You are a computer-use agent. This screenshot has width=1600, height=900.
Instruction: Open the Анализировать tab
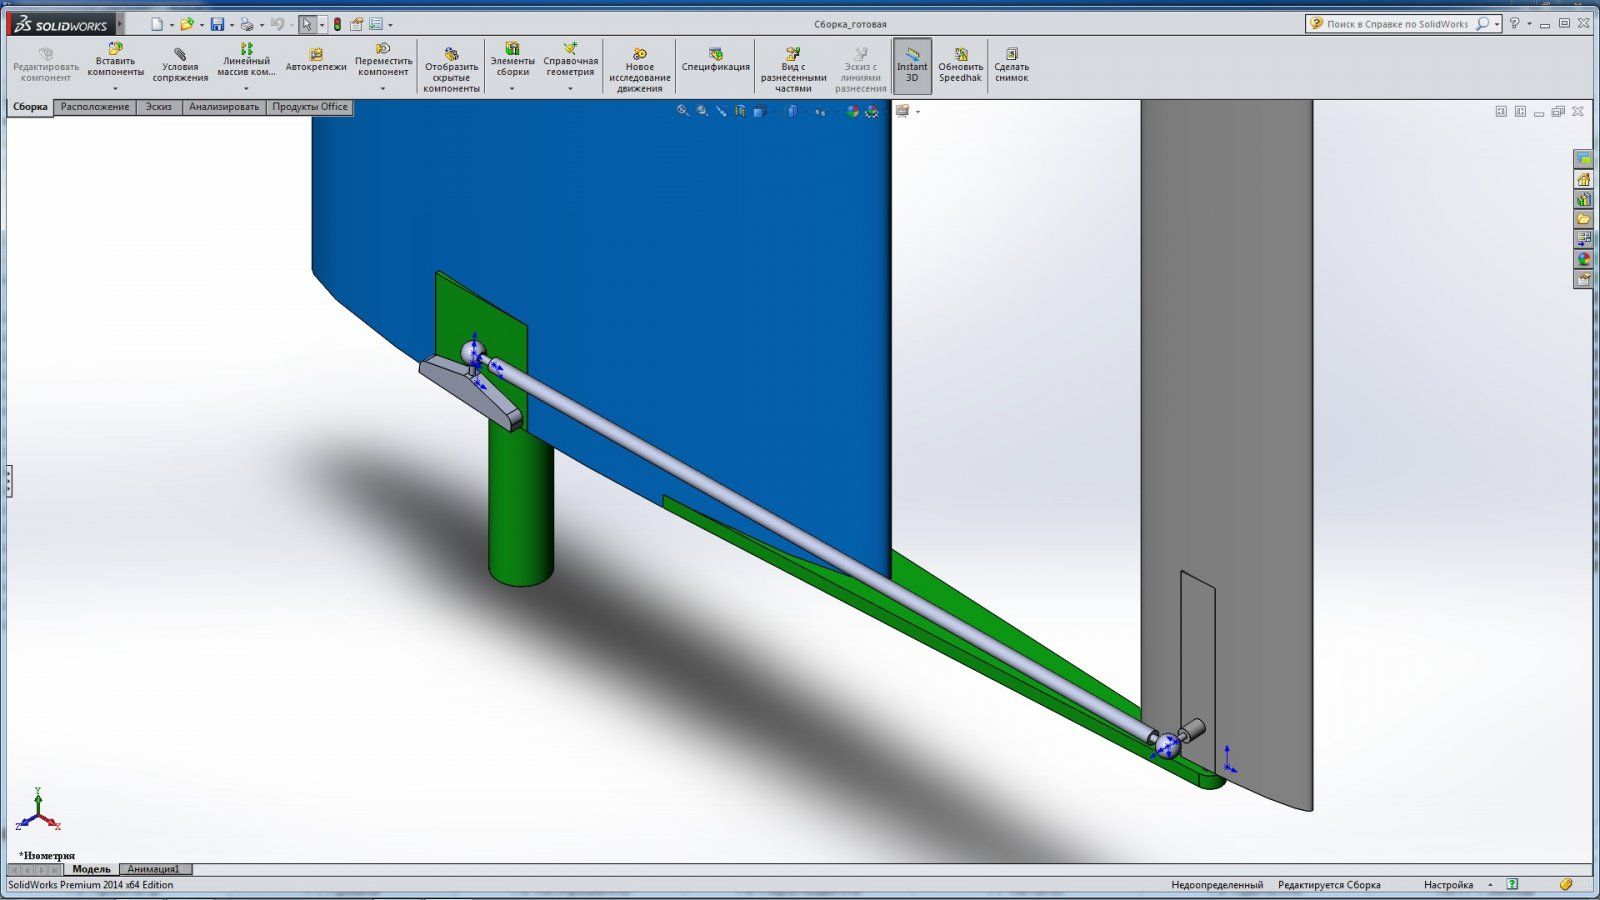[224, 107]
